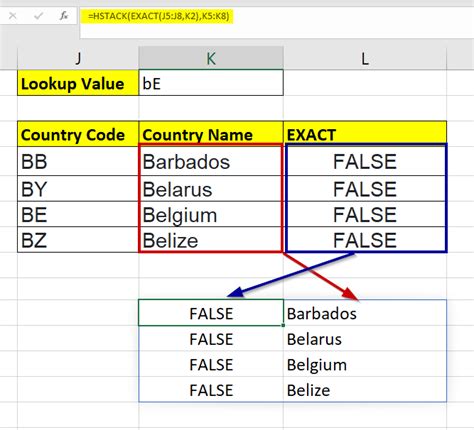Select the Belarus cell in Country Name column

pos(211,189)
